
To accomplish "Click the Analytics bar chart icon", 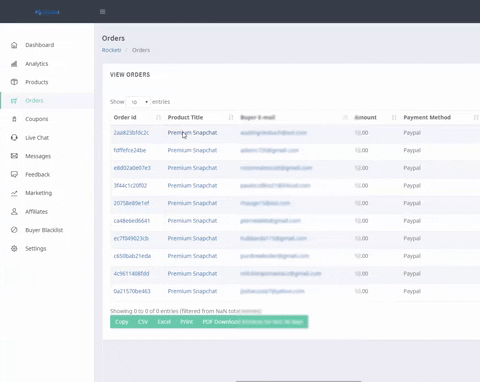I will [14, 64].
